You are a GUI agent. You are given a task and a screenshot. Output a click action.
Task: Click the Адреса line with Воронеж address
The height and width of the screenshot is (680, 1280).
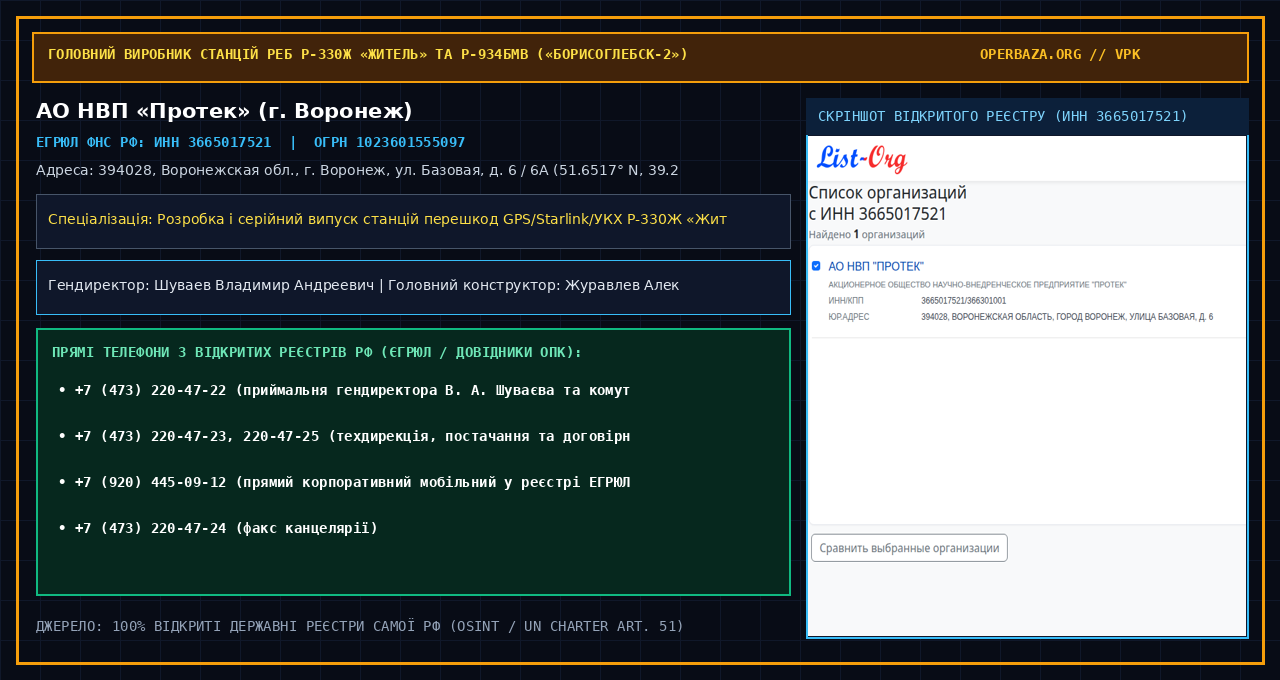click(357, 170)
